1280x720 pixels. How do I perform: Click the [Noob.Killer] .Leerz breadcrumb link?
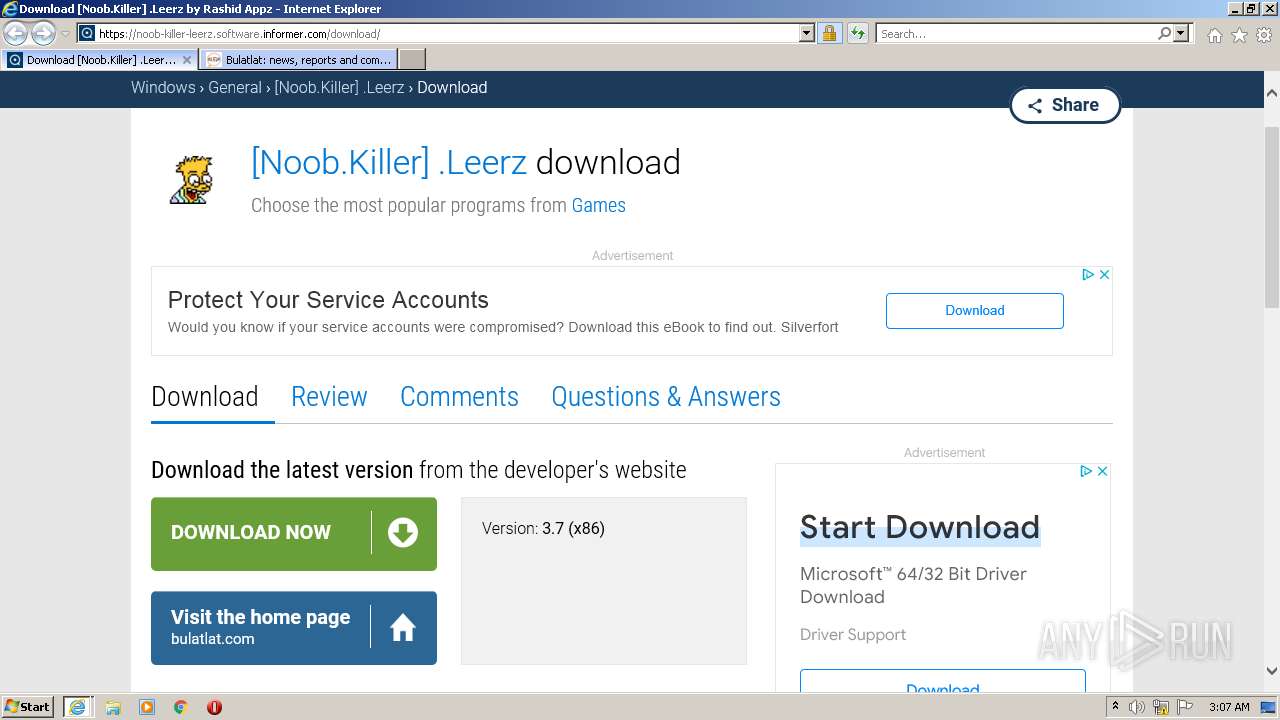click(x=339, y=87)
